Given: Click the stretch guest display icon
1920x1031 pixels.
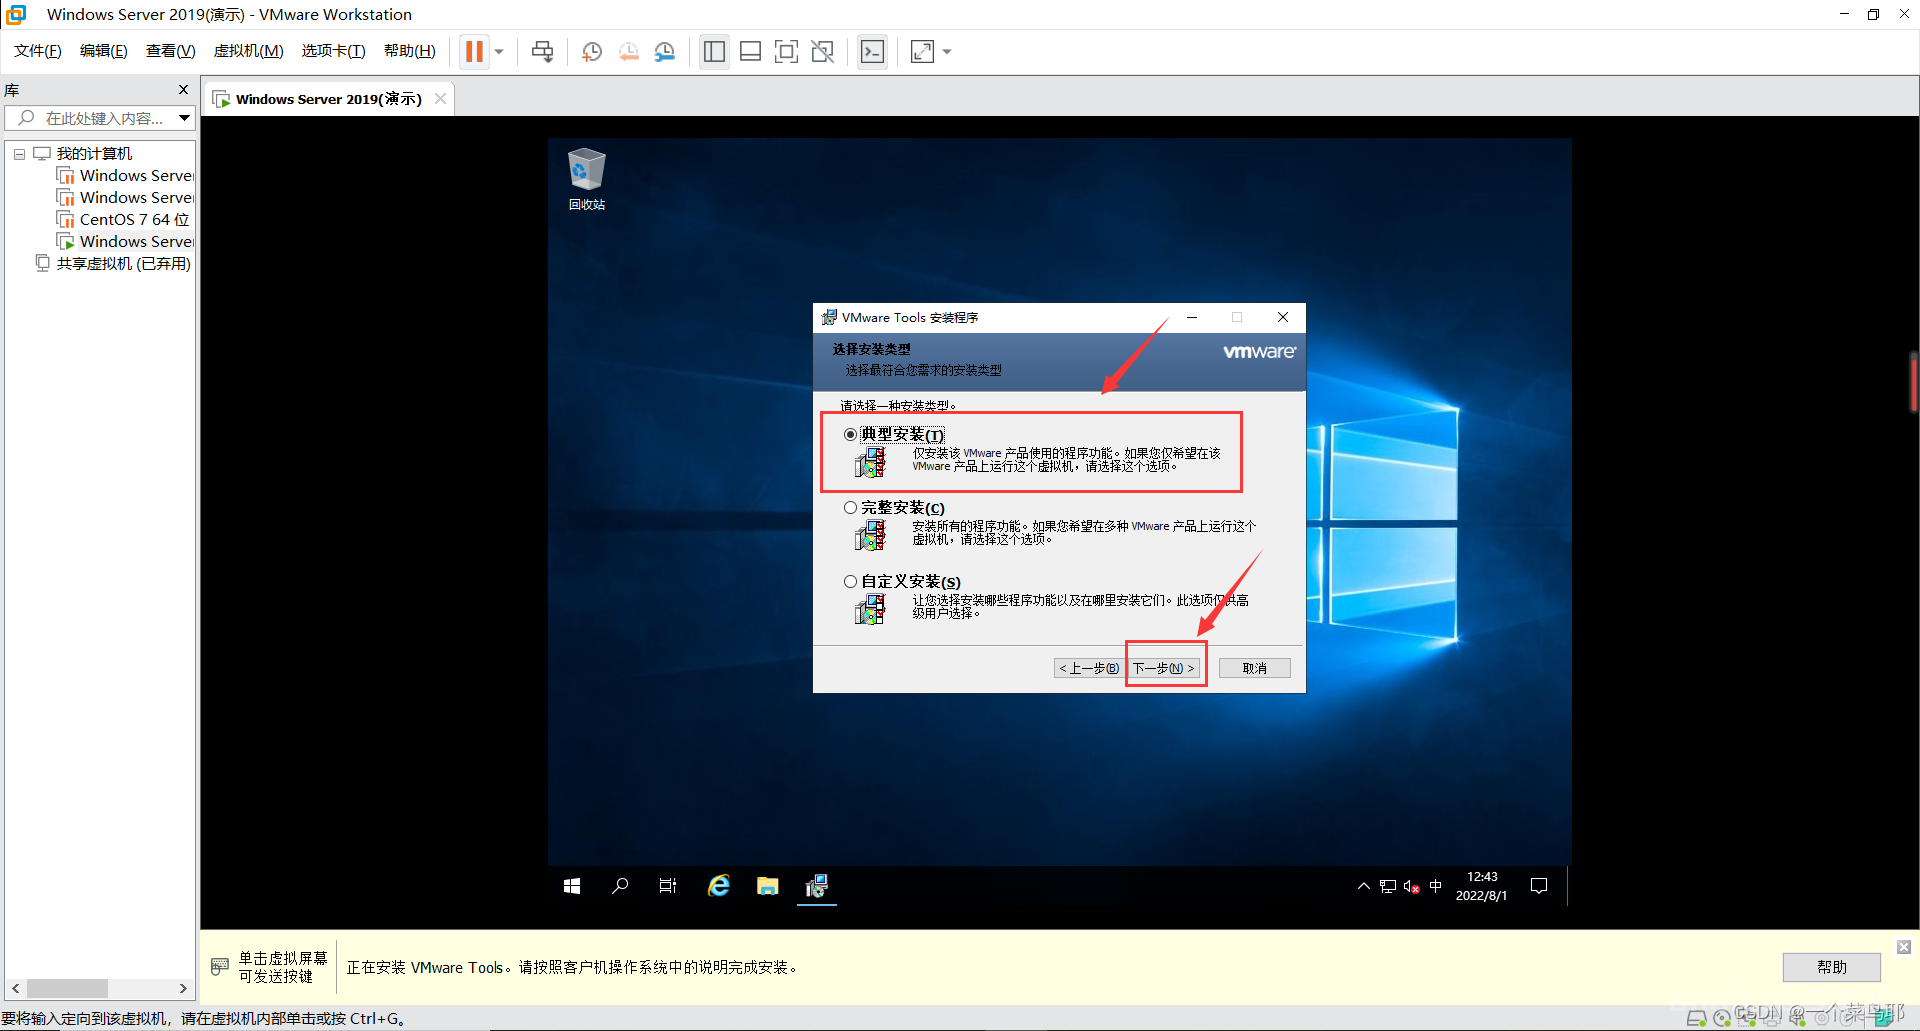Looking at the screenshot, I should point(922,52).
